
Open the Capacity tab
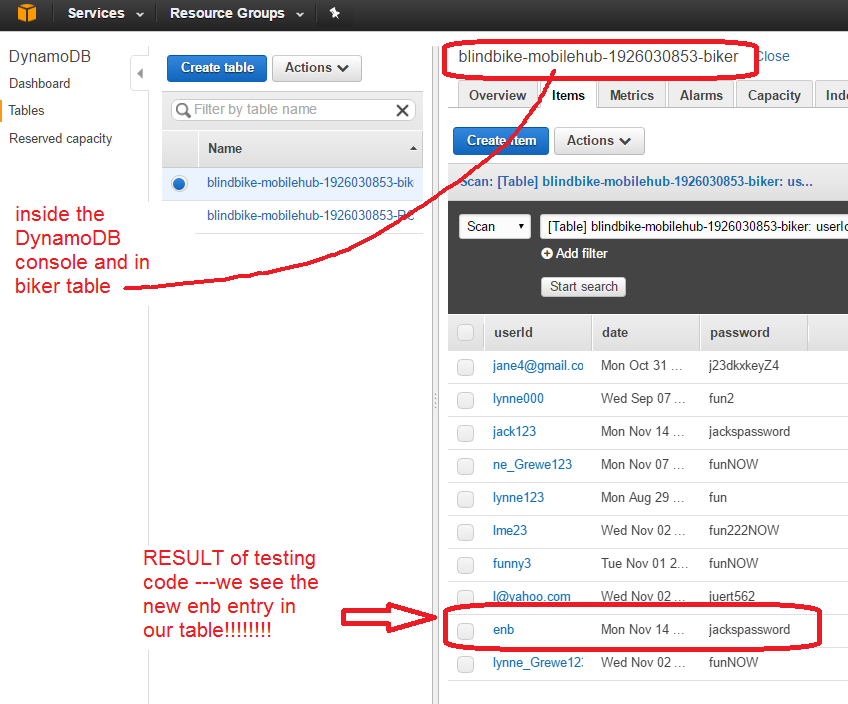tap(774, 95)
